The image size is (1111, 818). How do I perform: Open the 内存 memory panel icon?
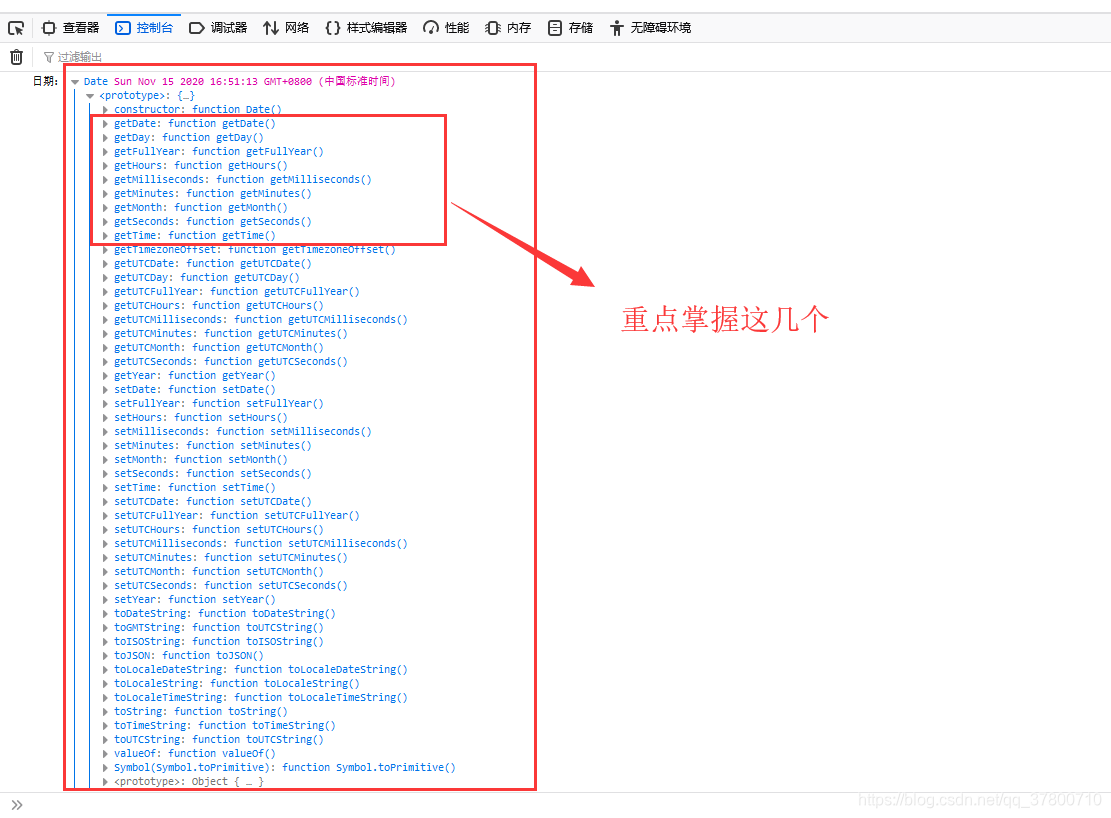tap(491, 27)
